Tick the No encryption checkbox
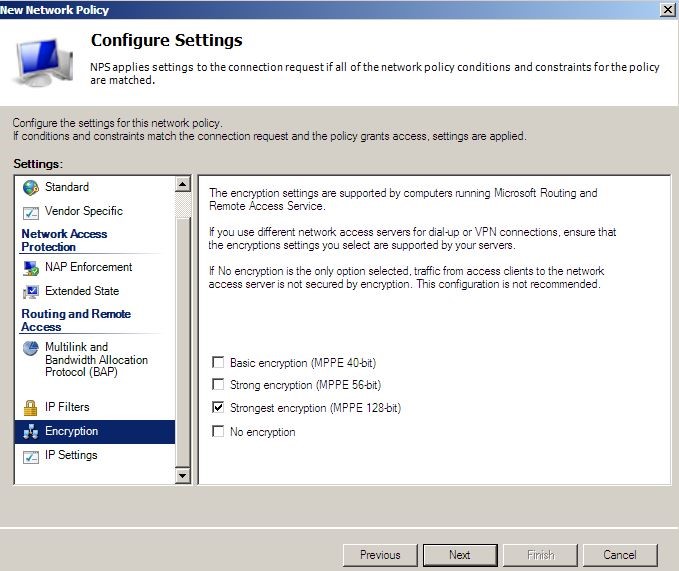The height and width of the screenshot is (571, 679). [x=218, y=432]
